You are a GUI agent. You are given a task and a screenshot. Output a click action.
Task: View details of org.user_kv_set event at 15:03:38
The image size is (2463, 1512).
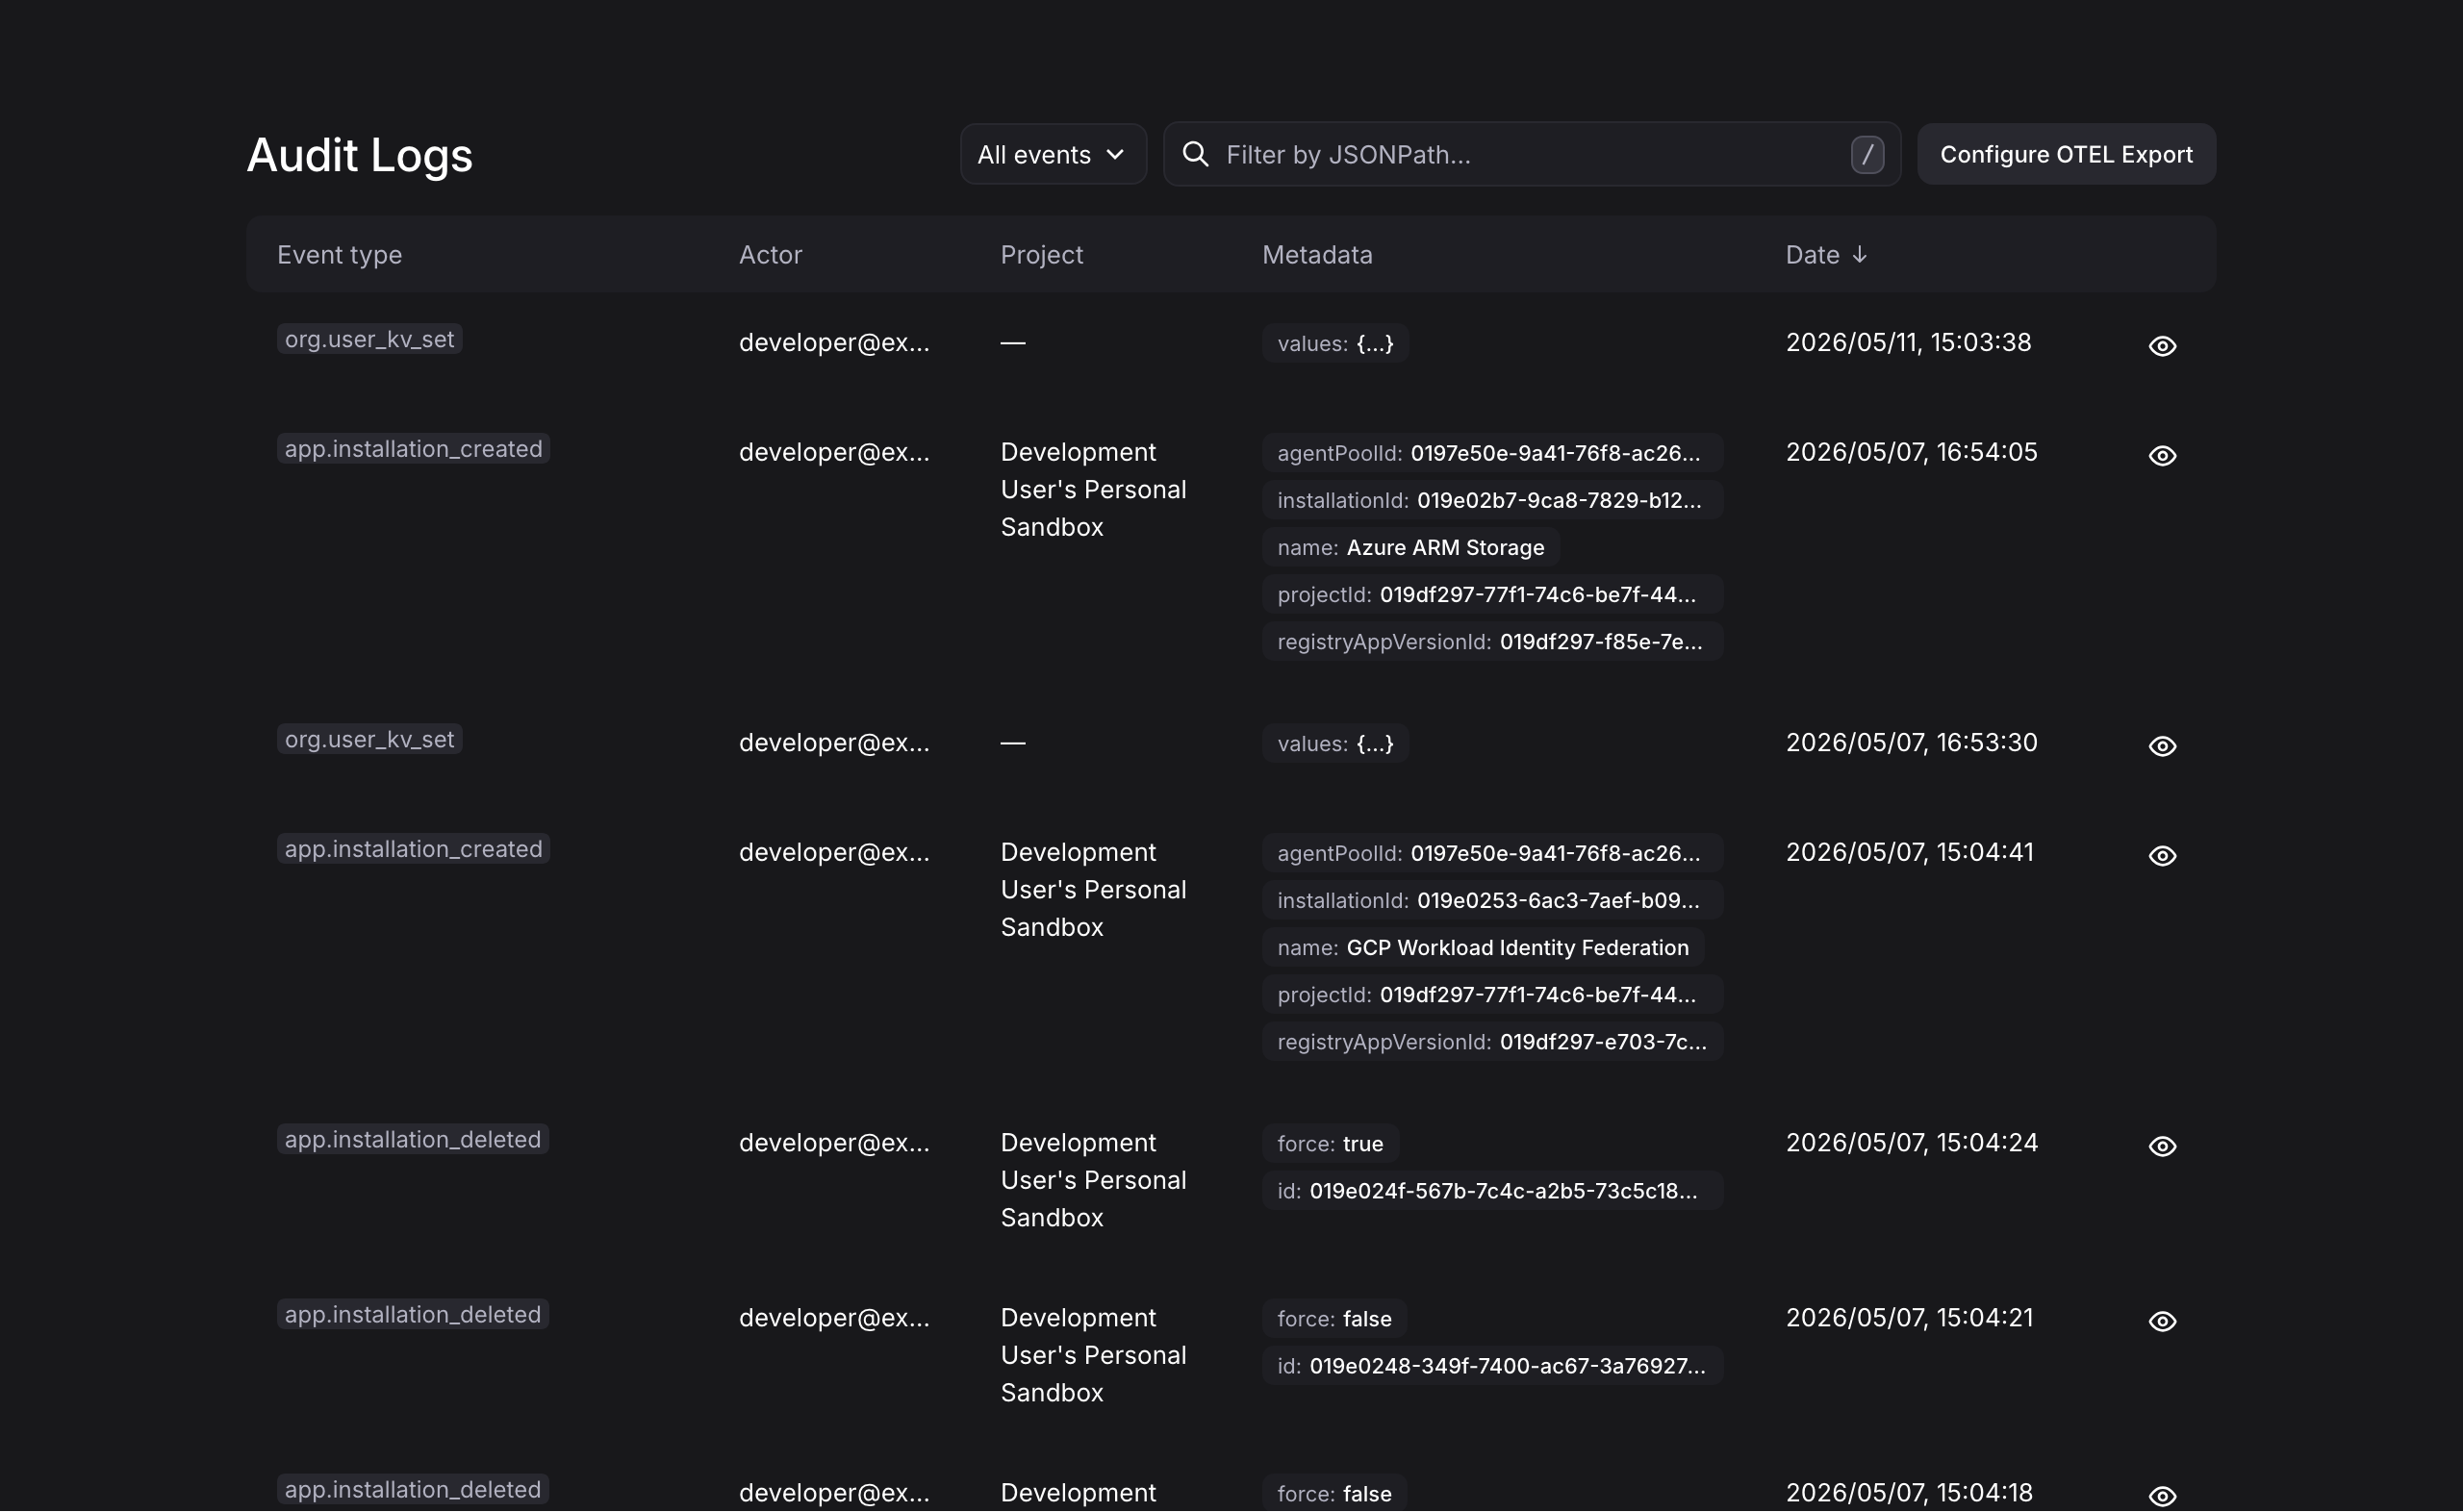[x=2162, y=346]
